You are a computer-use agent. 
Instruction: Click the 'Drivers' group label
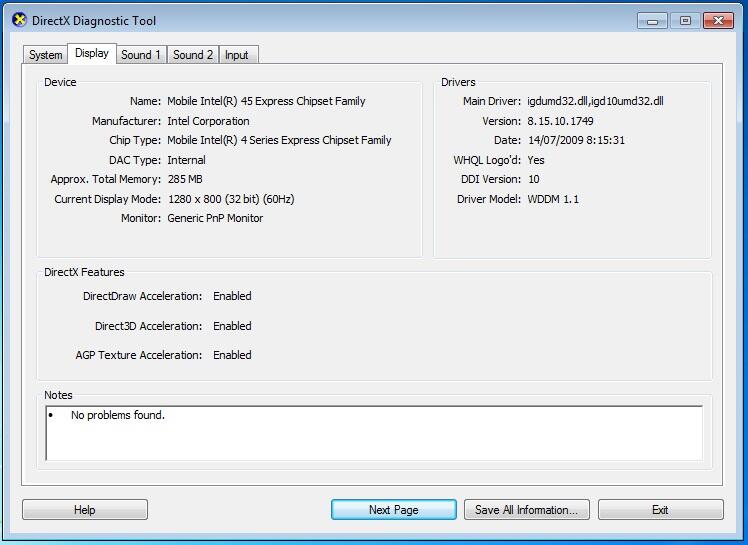tap(458, 82)
